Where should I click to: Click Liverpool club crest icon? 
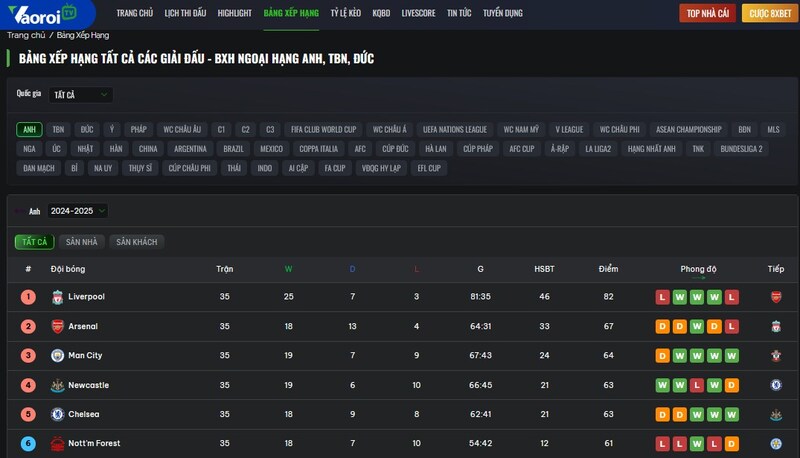[x=58, y=297]
